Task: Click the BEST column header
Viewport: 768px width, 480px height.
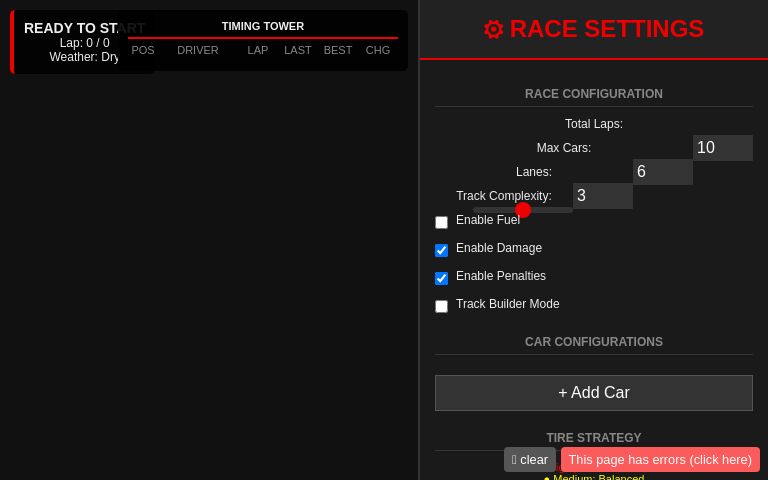Action: pos(338,50)
